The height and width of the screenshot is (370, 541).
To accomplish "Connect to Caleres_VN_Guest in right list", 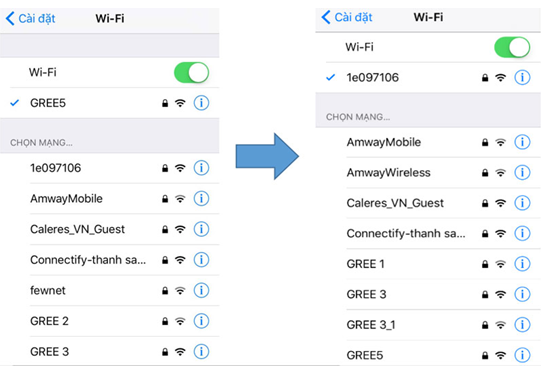I will (428, 203).
